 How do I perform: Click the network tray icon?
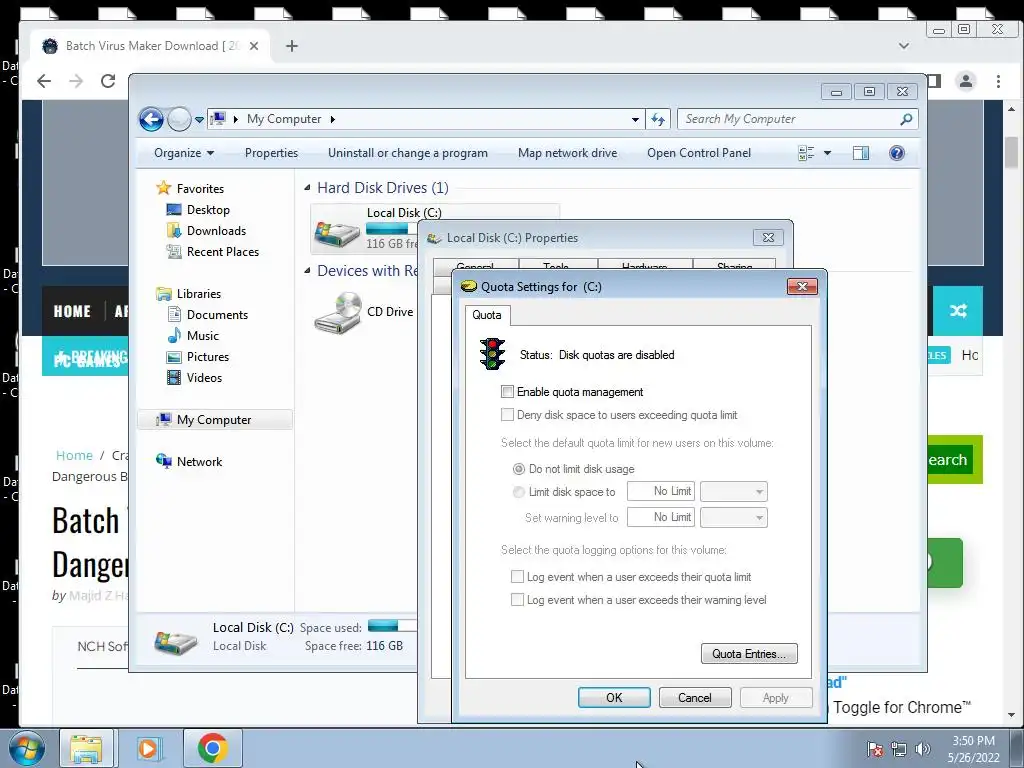pos(899,749)
